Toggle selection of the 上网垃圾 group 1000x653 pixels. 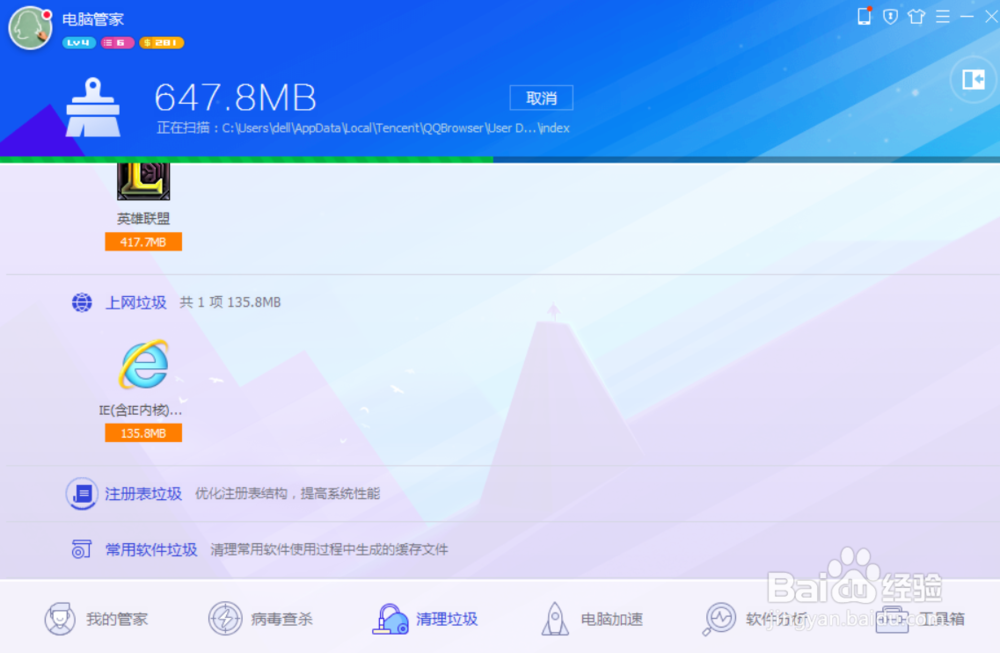pos(81,302)
